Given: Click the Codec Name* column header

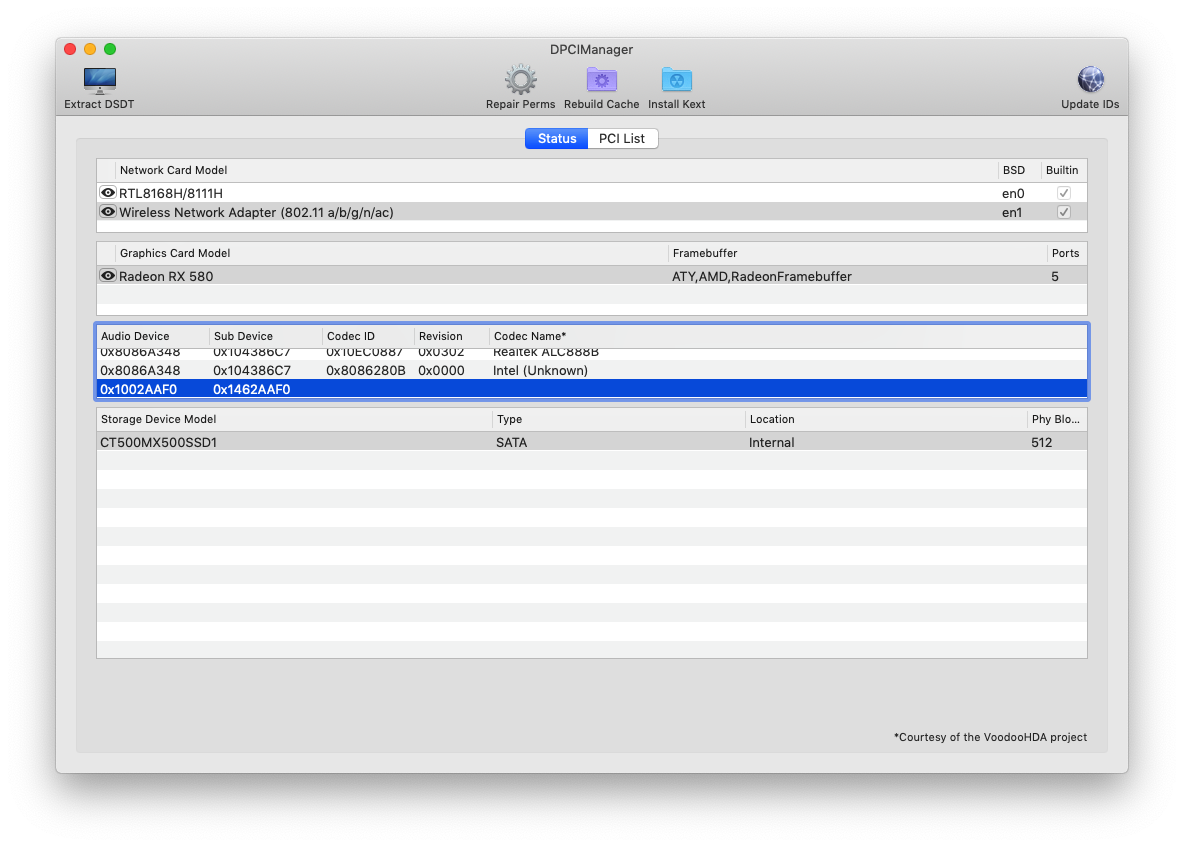Looking at the screenshot, I should click(788, 336).
